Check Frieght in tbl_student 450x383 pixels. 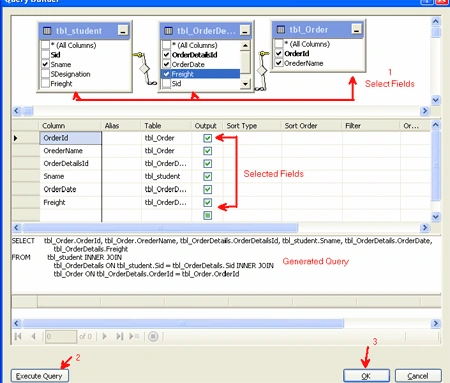(x=45, y=83)
